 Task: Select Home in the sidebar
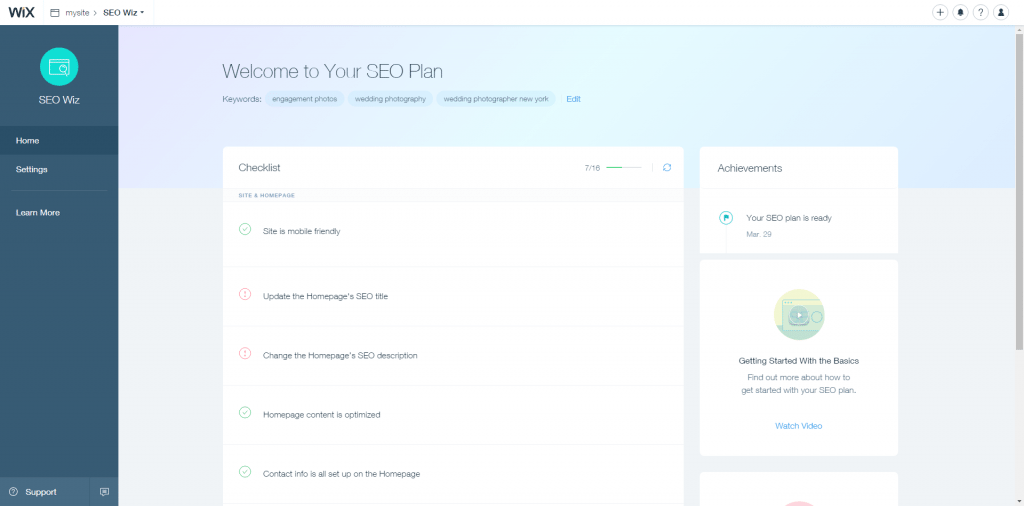click(x=59, y=140)
